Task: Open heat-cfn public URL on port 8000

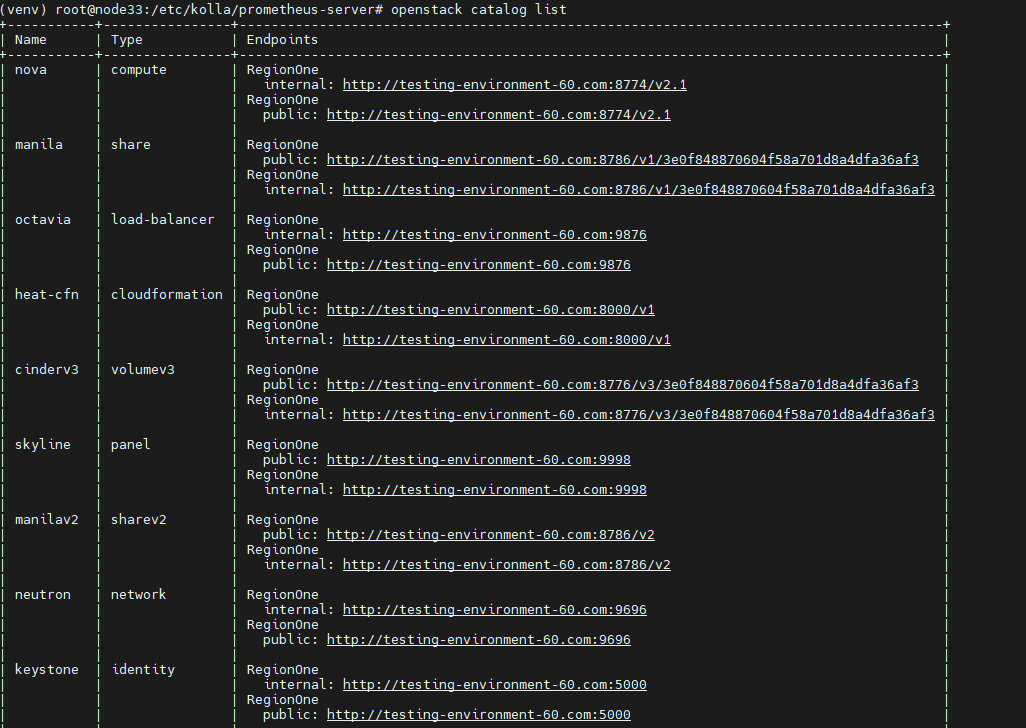Action: point(490,310)
